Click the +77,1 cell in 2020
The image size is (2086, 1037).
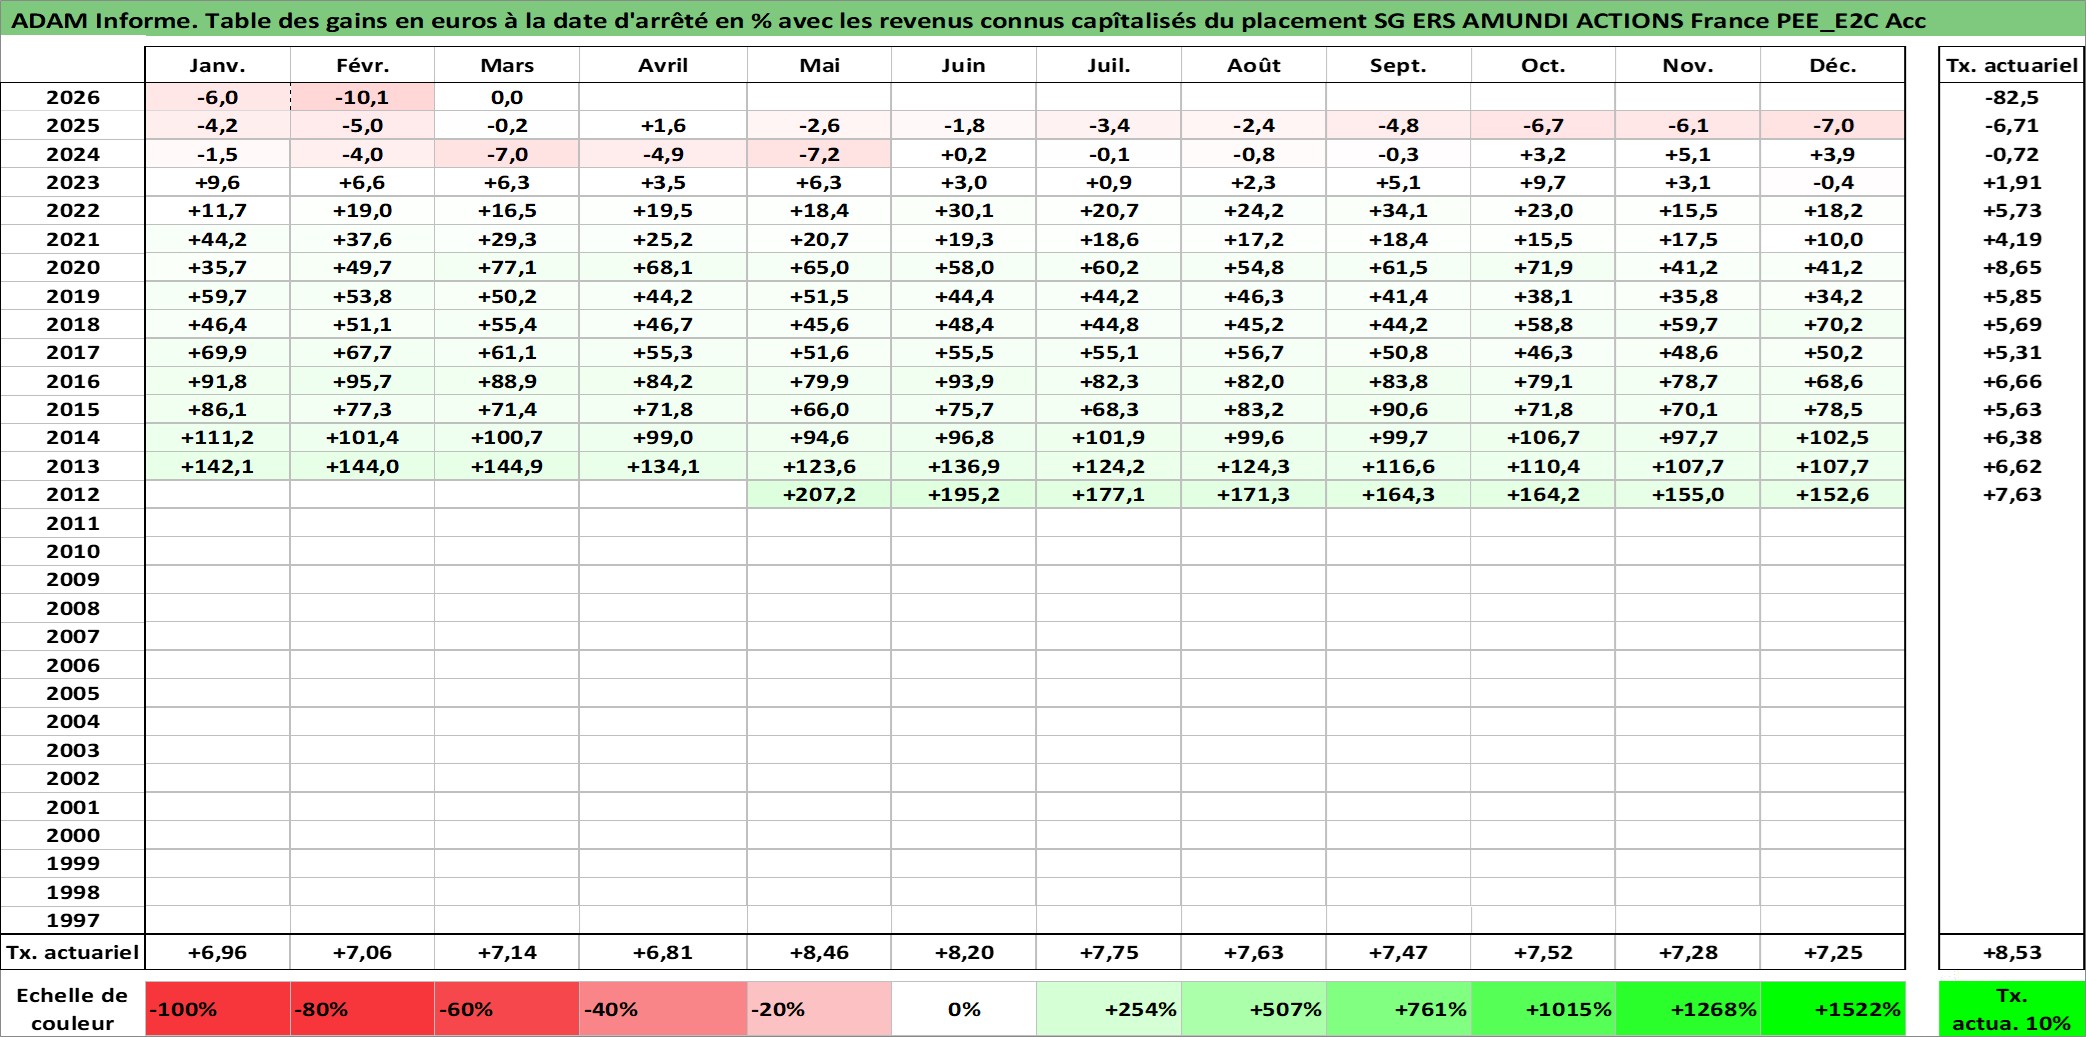[507, 267]
